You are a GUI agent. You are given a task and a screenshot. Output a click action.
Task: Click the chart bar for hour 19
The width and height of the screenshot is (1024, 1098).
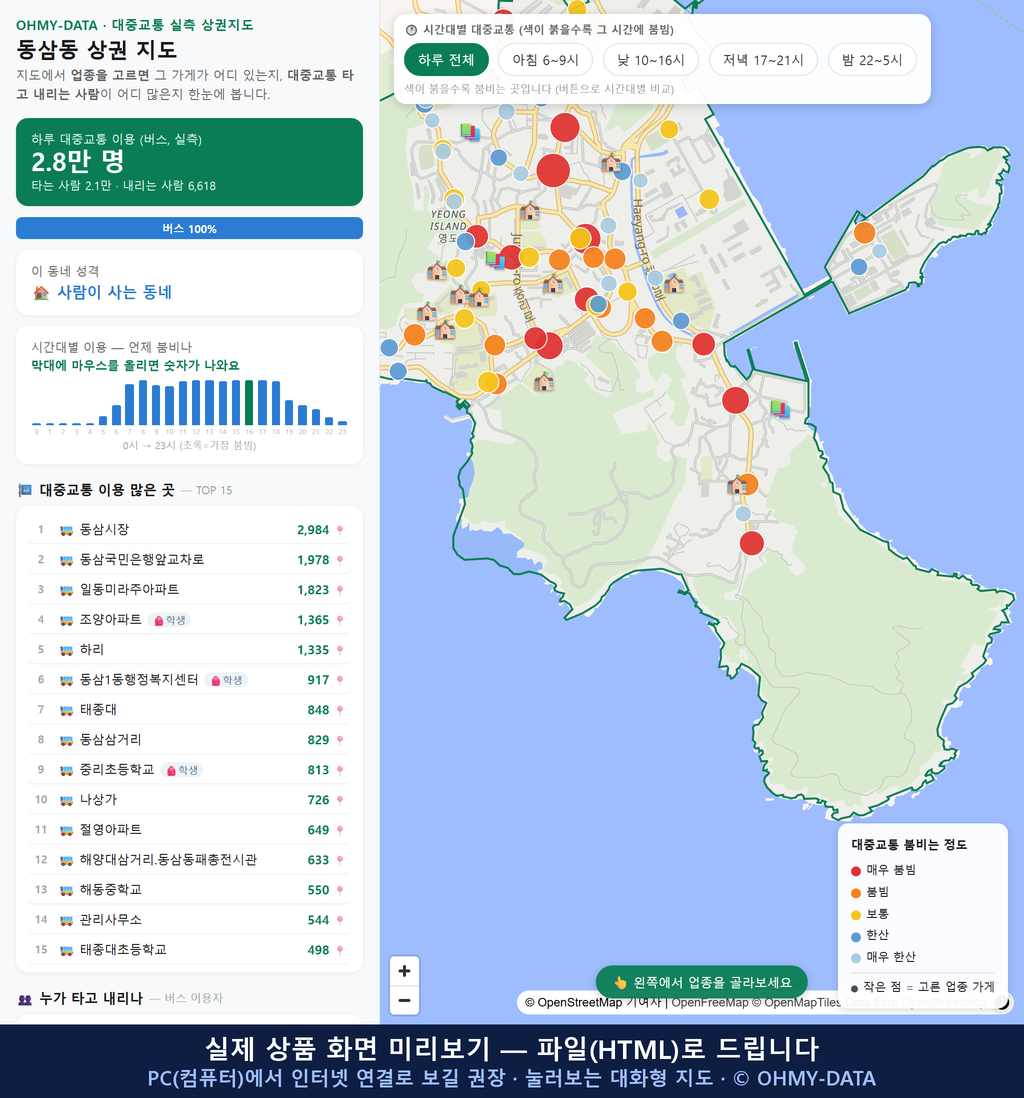coord(289,412)
